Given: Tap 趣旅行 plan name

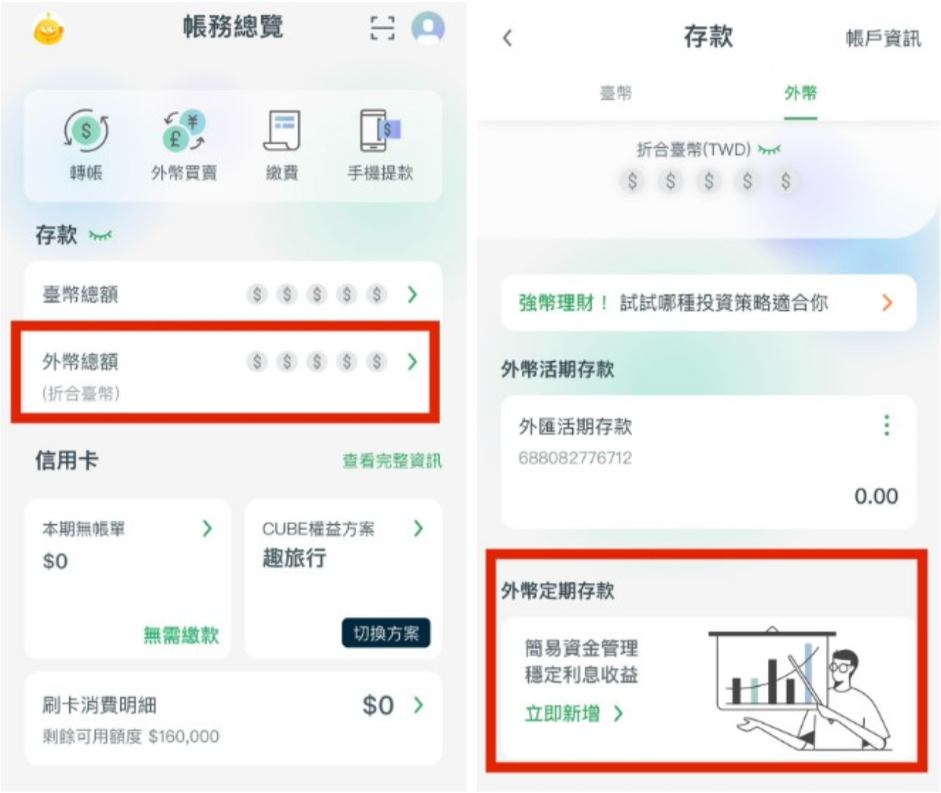Looking at the screenshot, I should pyautogui.click(x=294, y=558).
